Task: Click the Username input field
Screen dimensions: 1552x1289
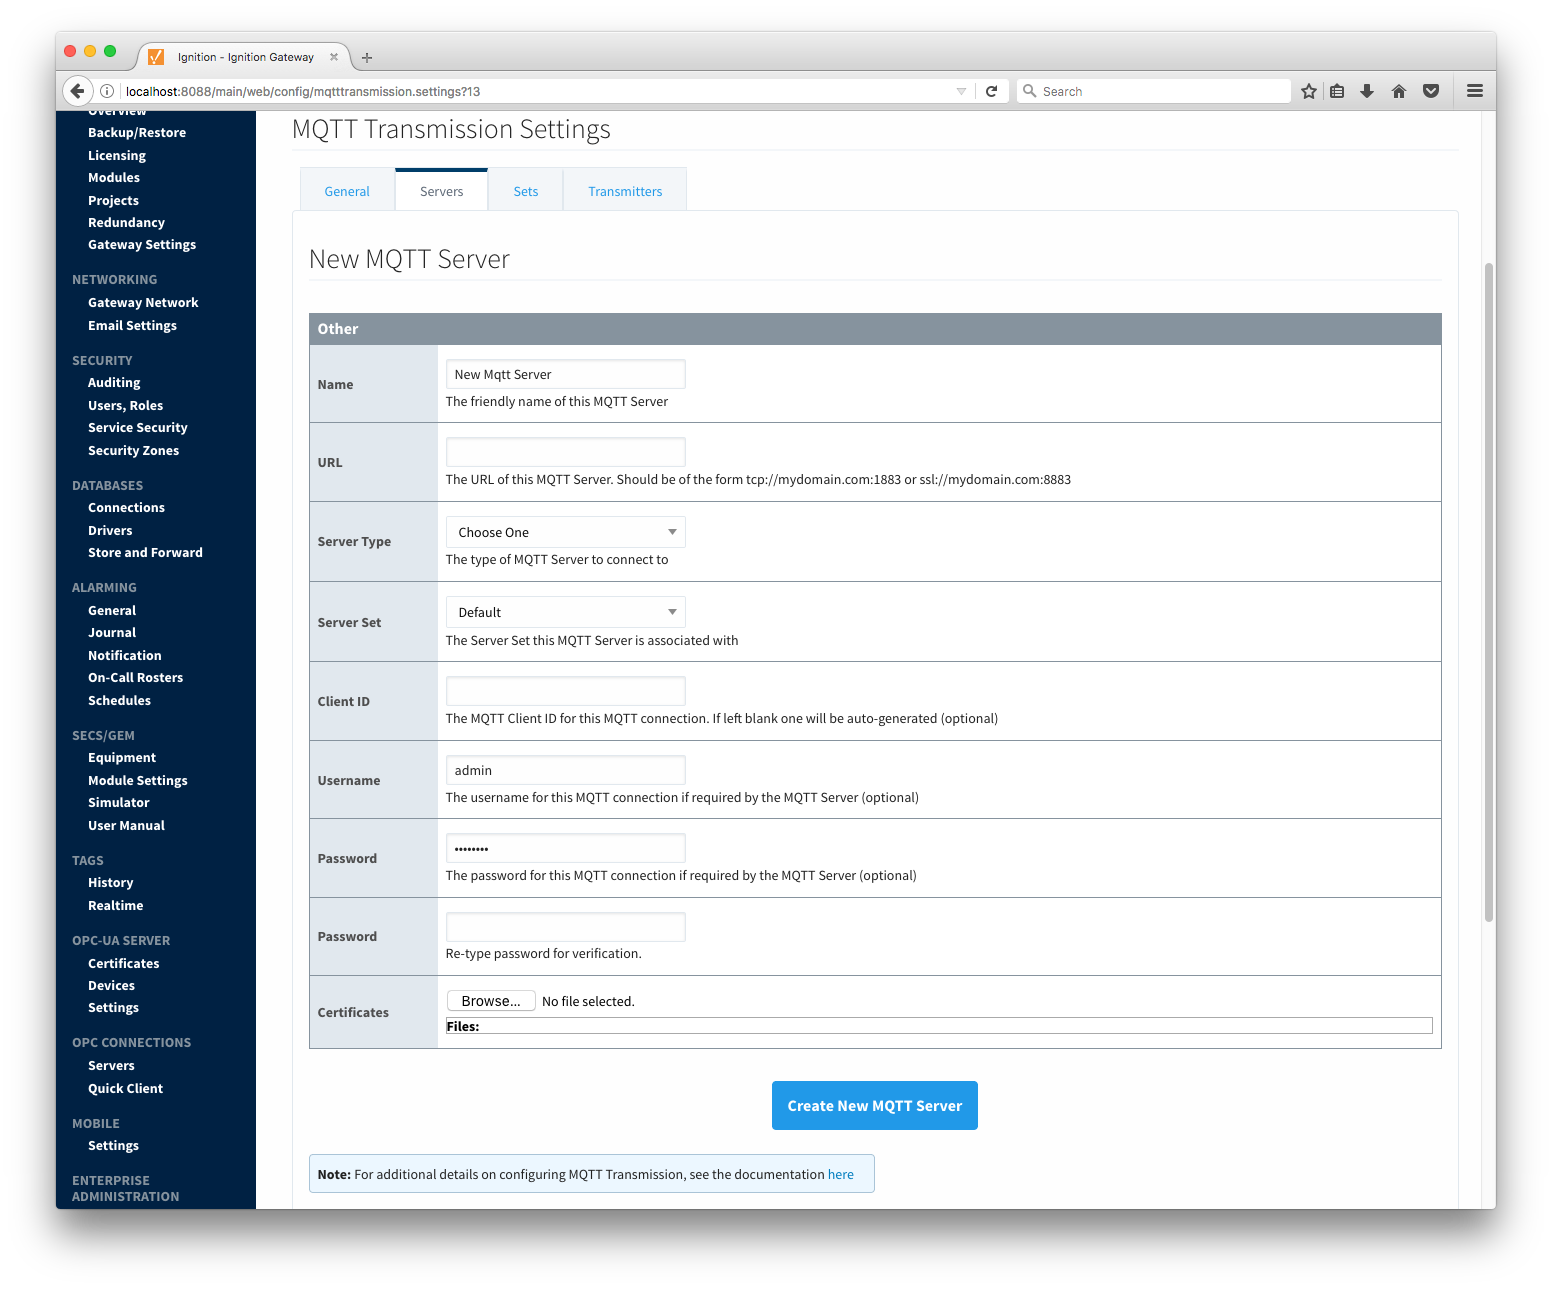Action: (565, 770)
